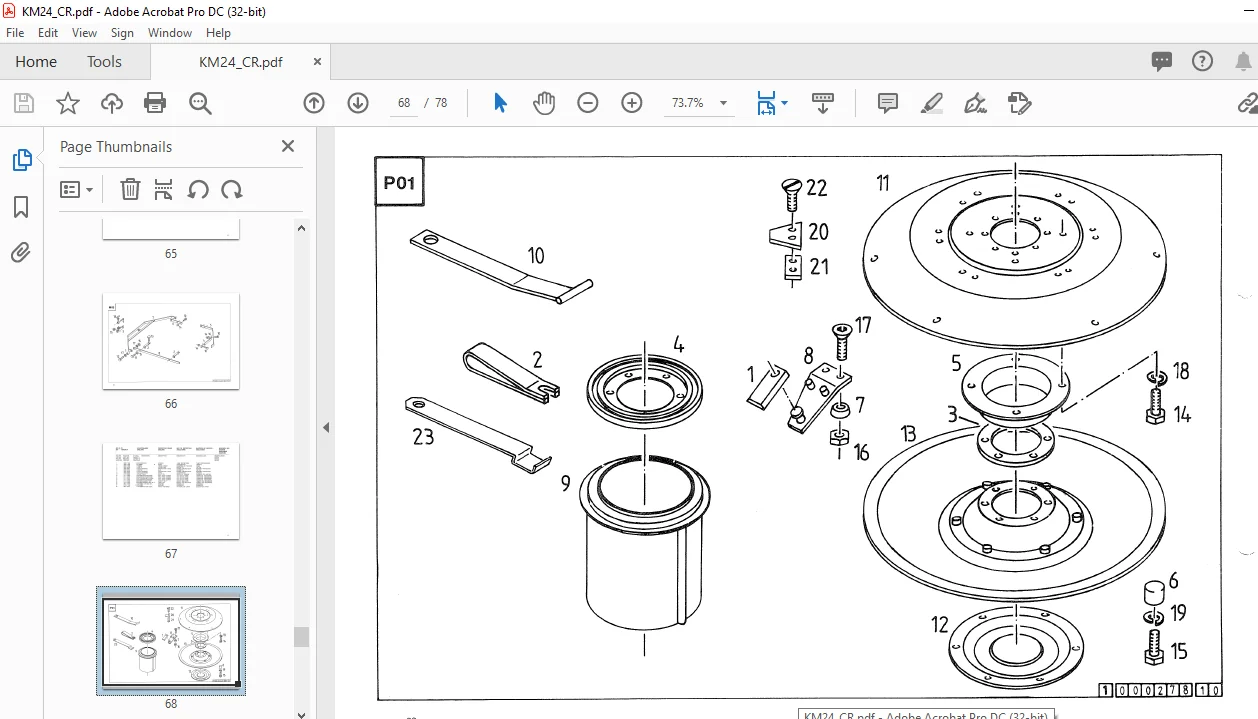This screenshot has height=719, width=1258.
Task: Select the page 67 thumbnail
Action: [x=171, y=491]
